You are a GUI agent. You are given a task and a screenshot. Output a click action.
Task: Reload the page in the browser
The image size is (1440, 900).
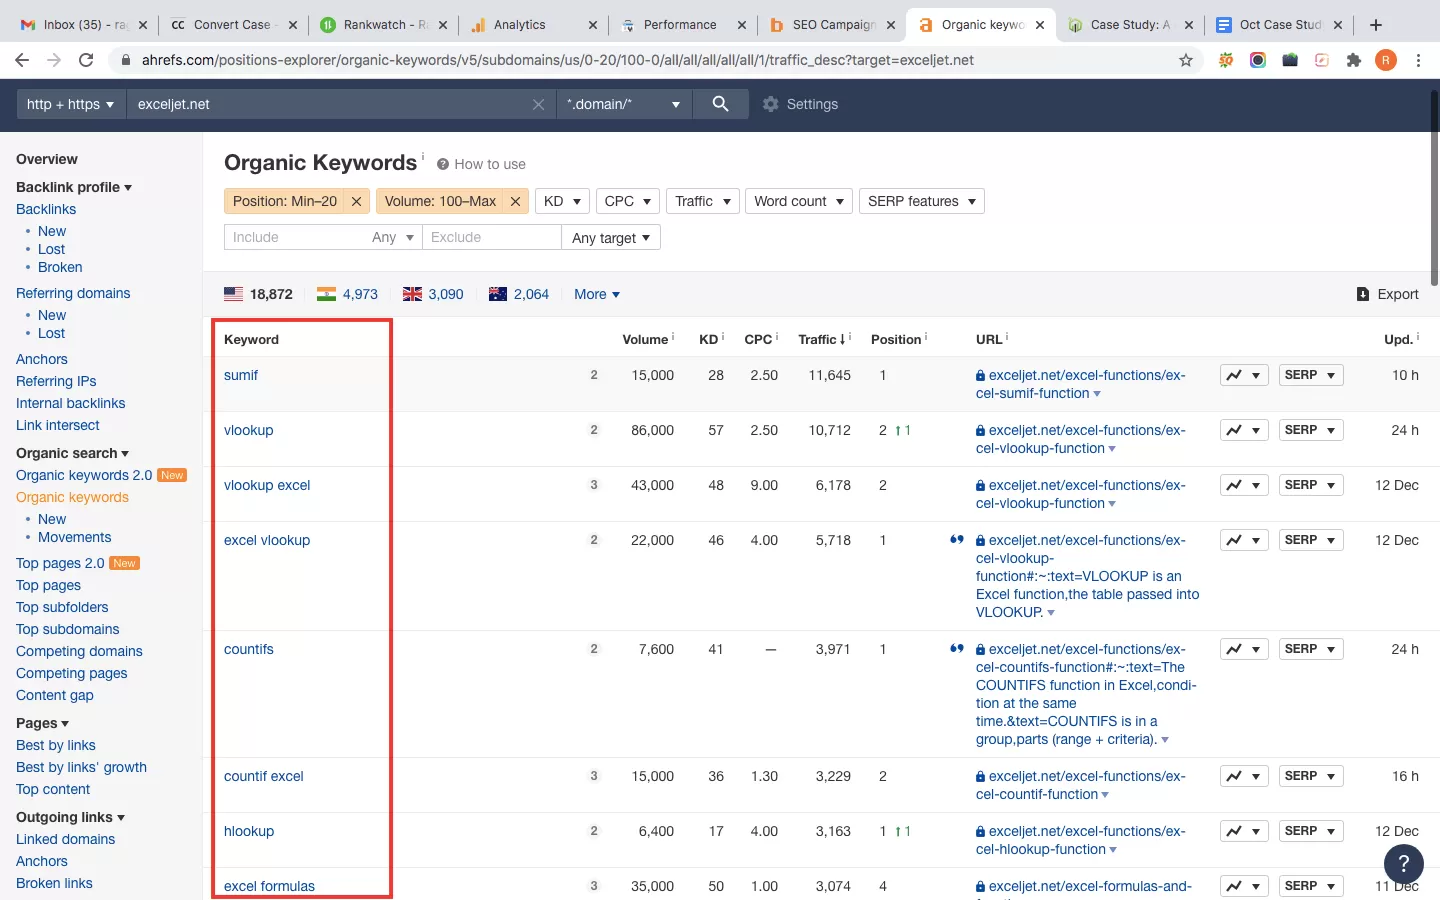pyautogui.click(x=86, y=60)
